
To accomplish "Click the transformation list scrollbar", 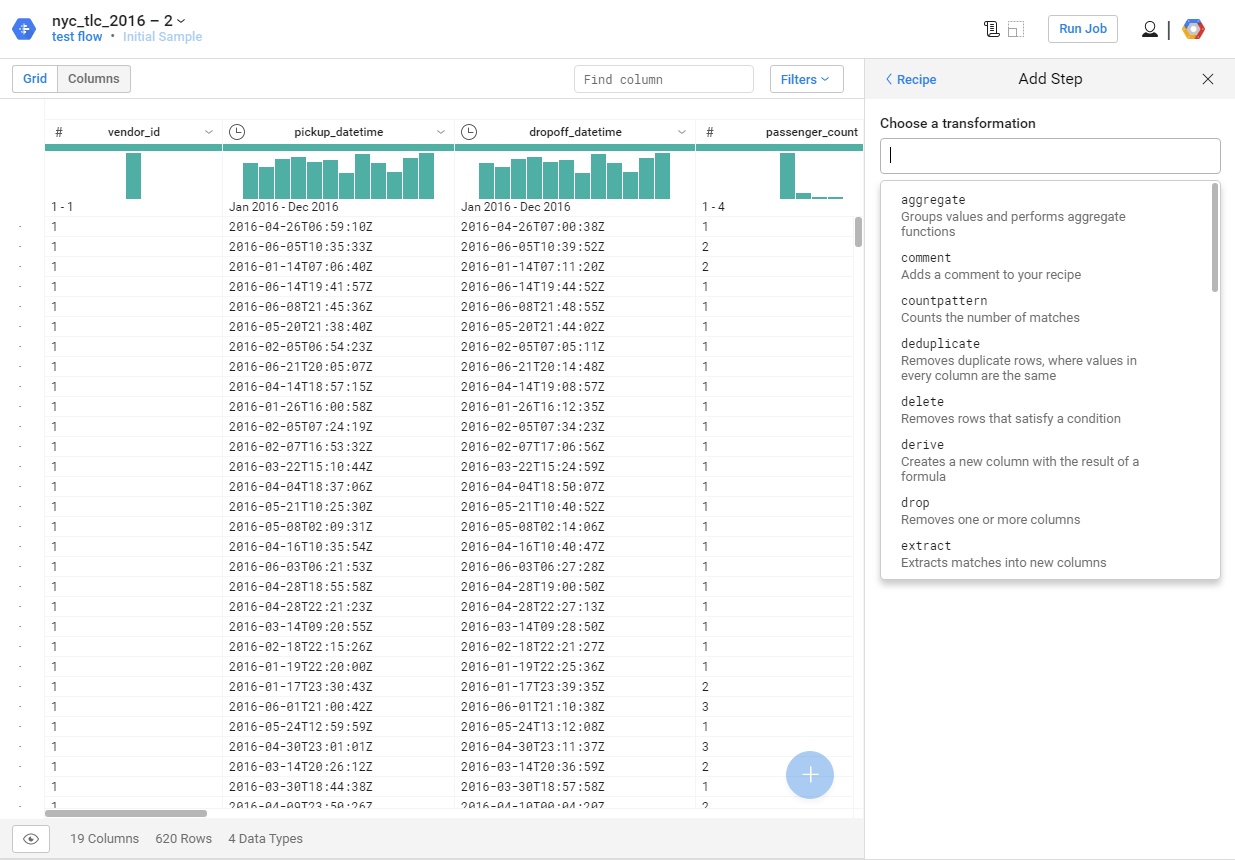I will point(1215,237).
